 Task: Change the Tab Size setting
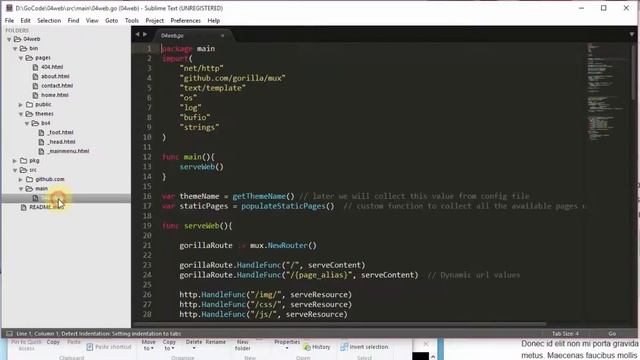(565, 334)
